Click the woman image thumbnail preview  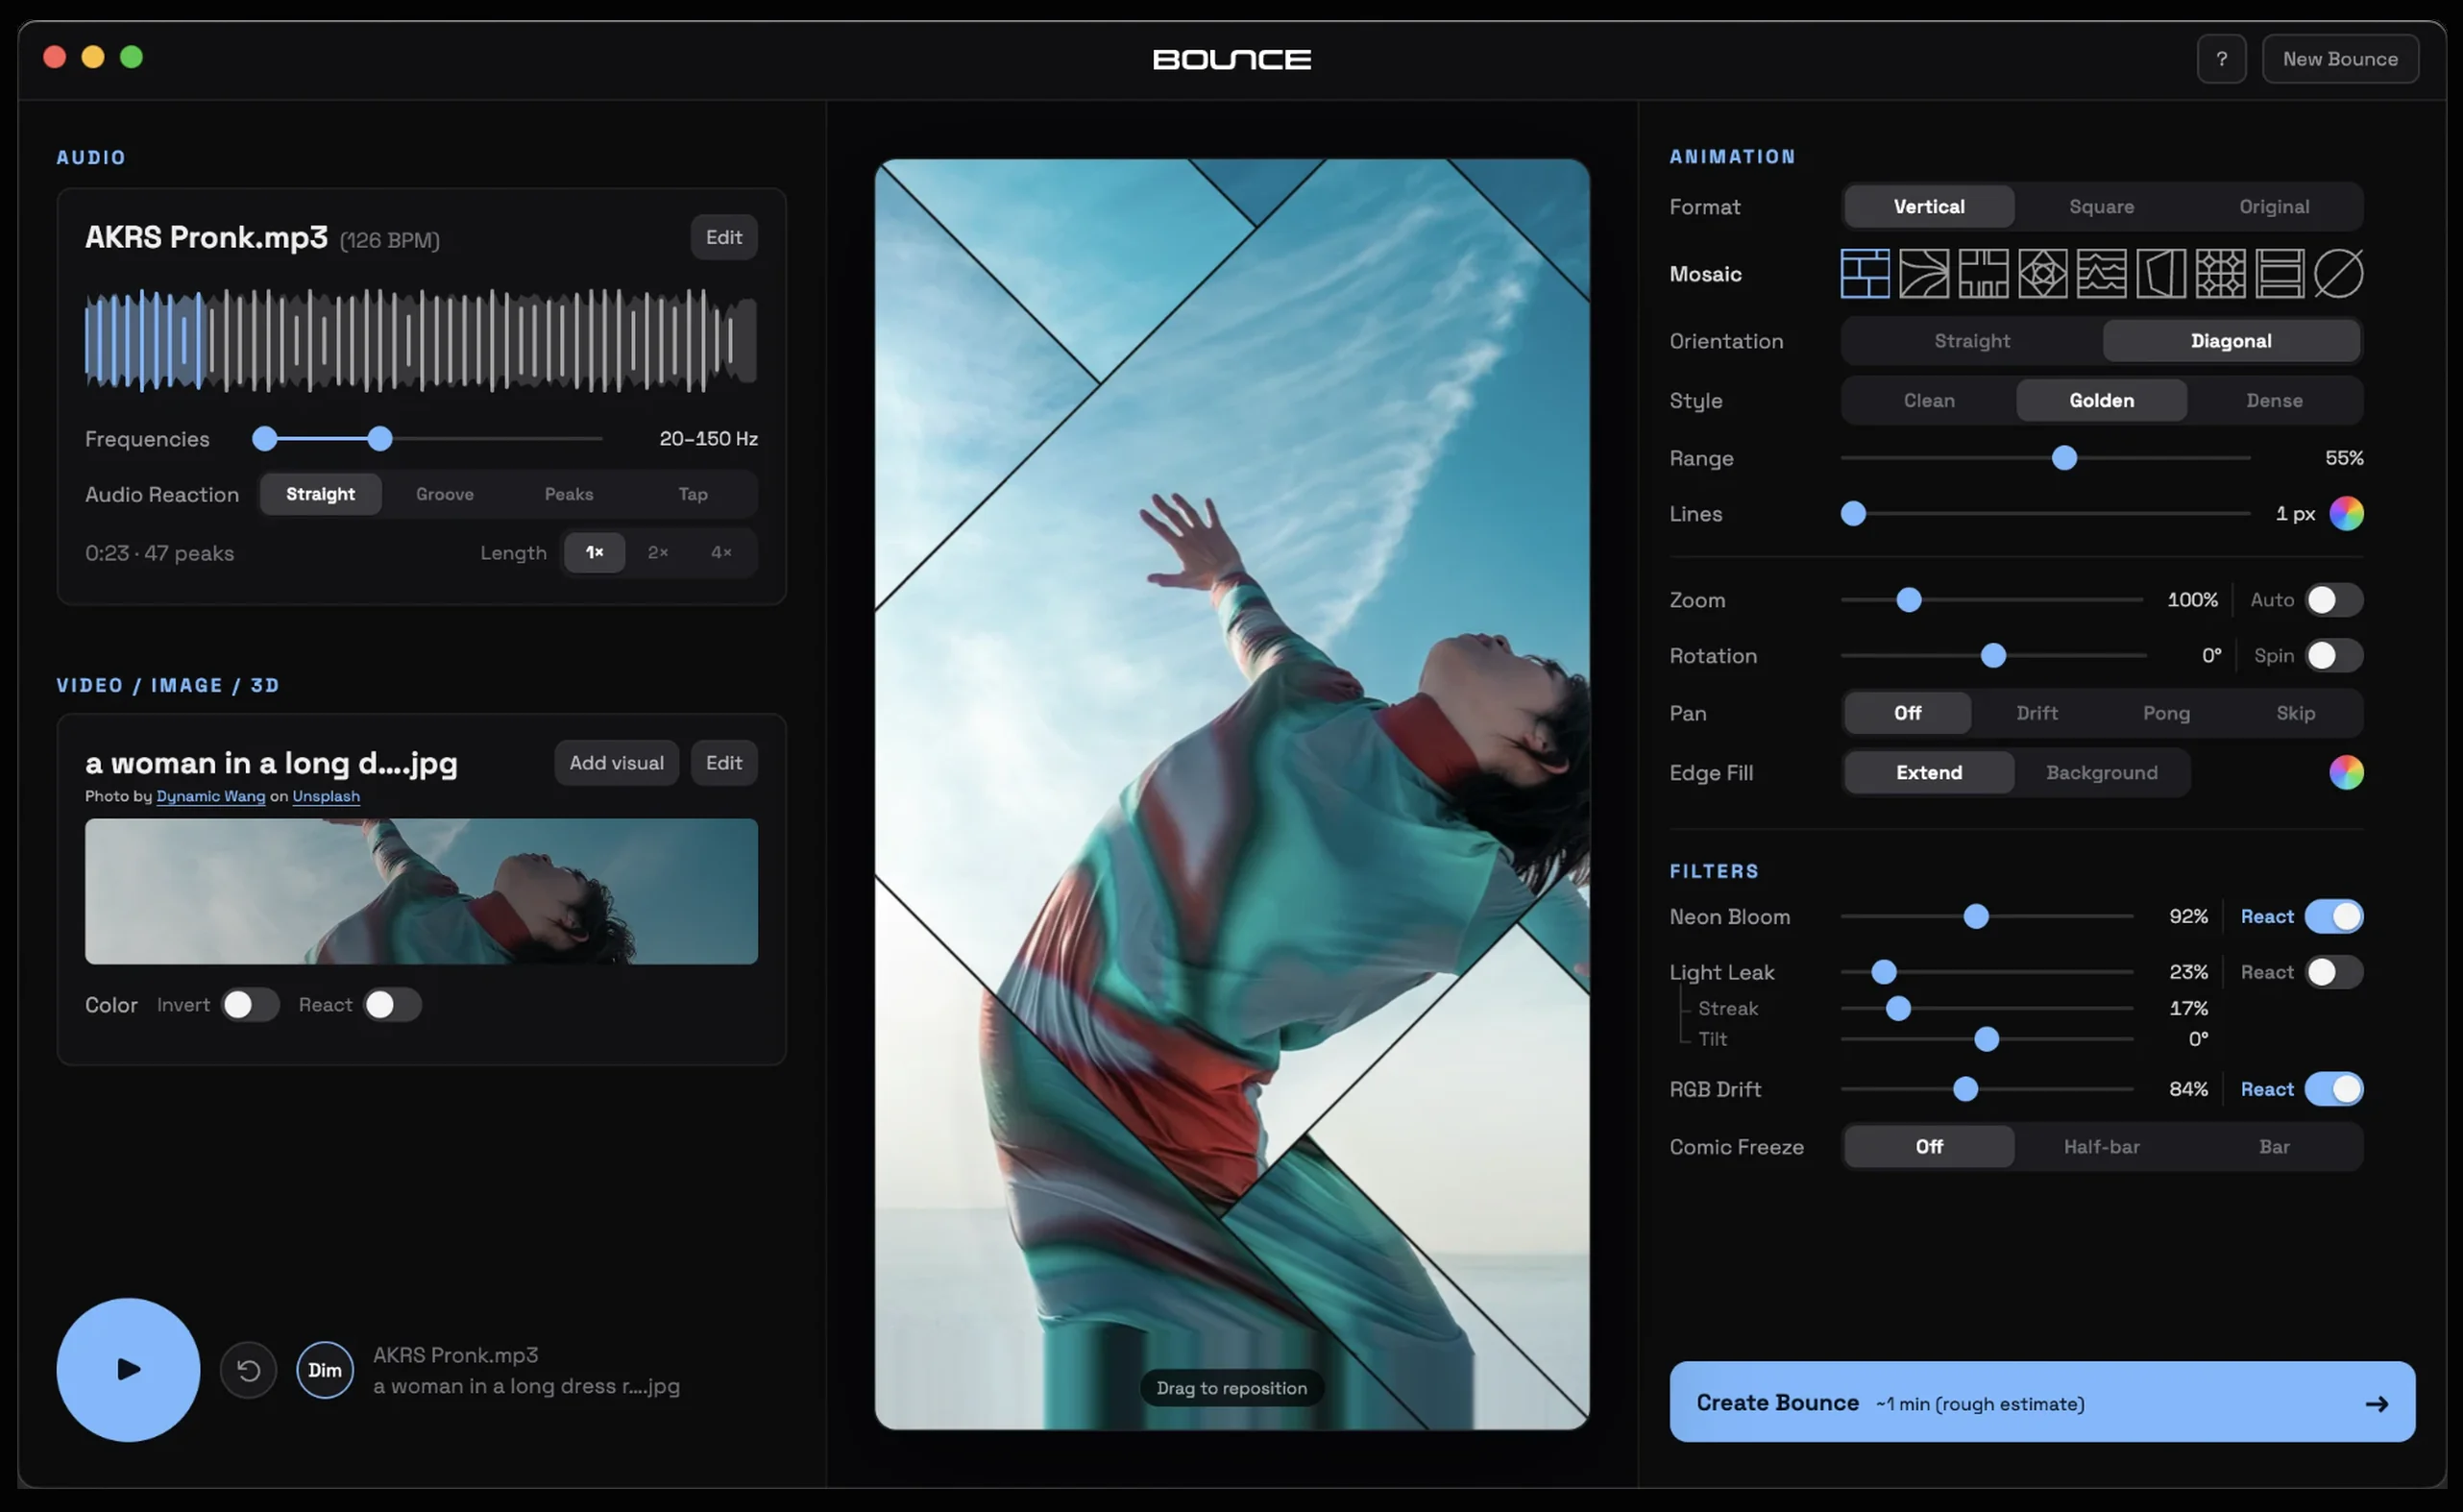[x=421, y=892]
